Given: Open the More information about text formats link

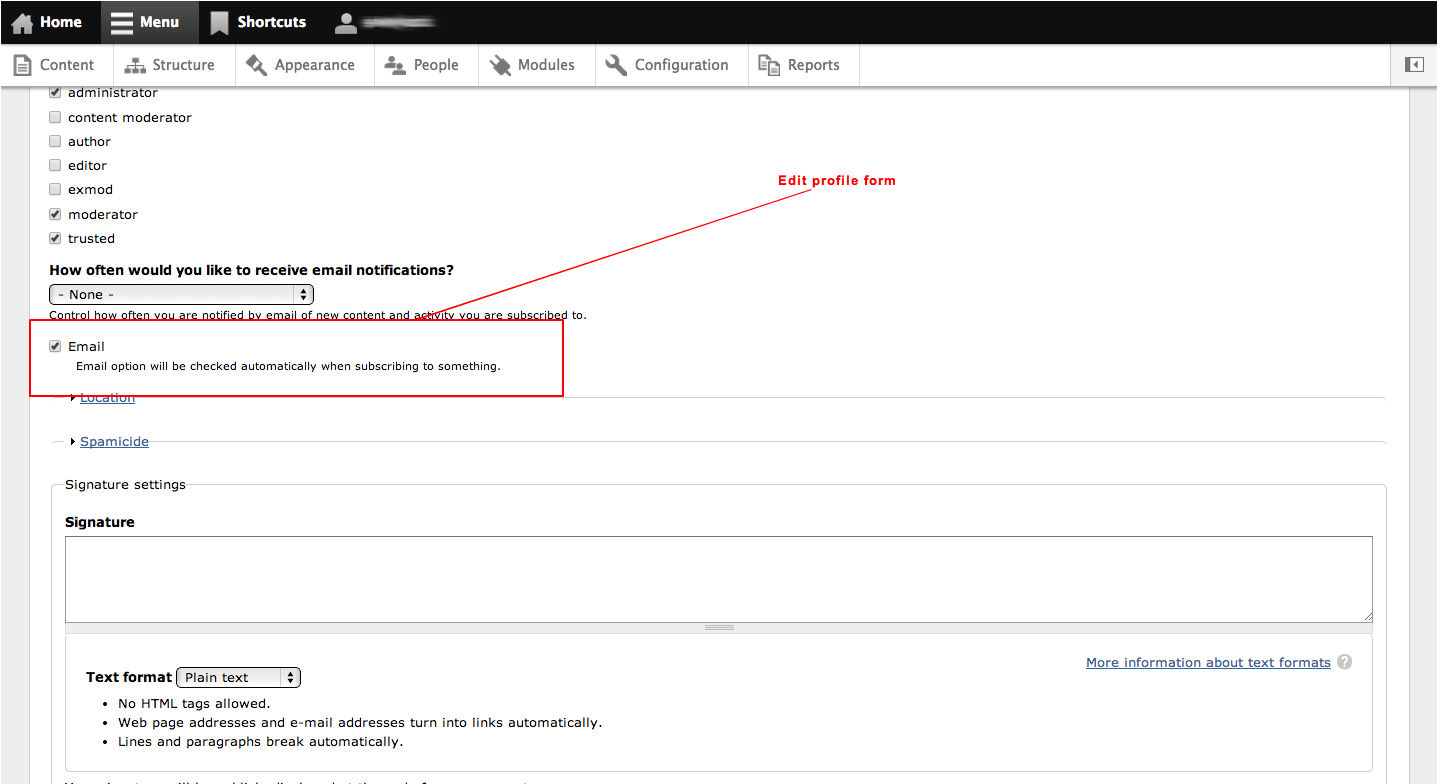Looking at the screenshot, I should click(x=1207, y=661).
